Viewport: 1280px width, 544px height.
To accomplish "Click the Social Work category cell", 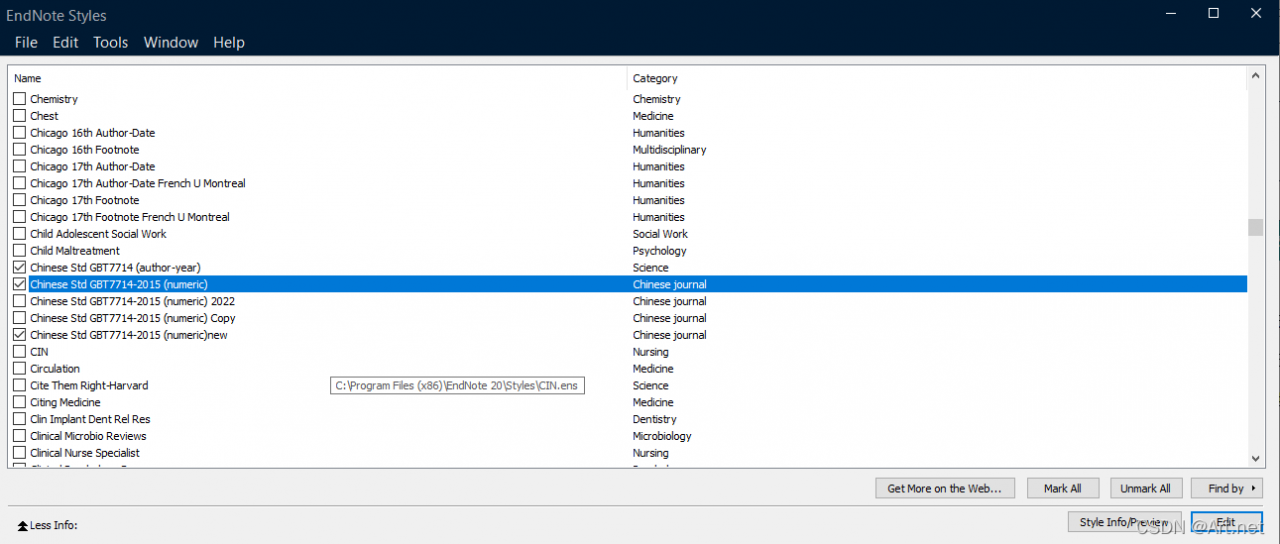I will pos(660,234).
